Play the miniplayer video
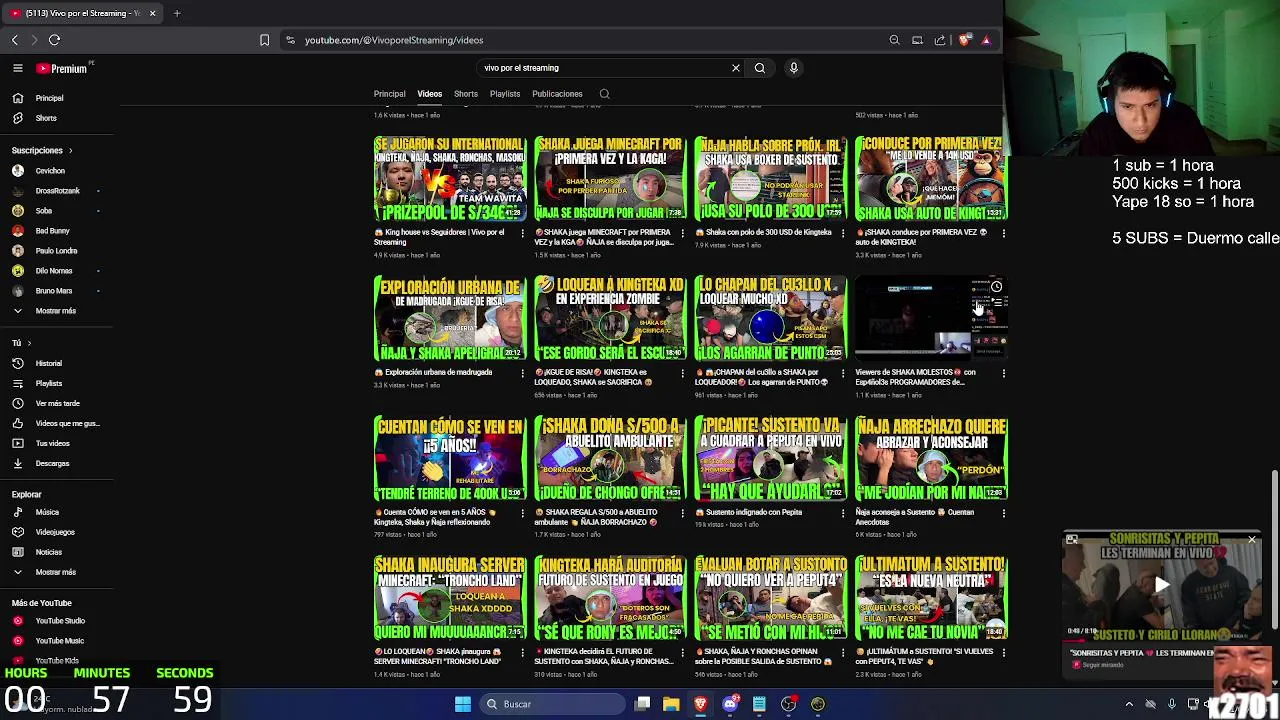Viewport: 1280px width, 720px height. coord(1161,586)
